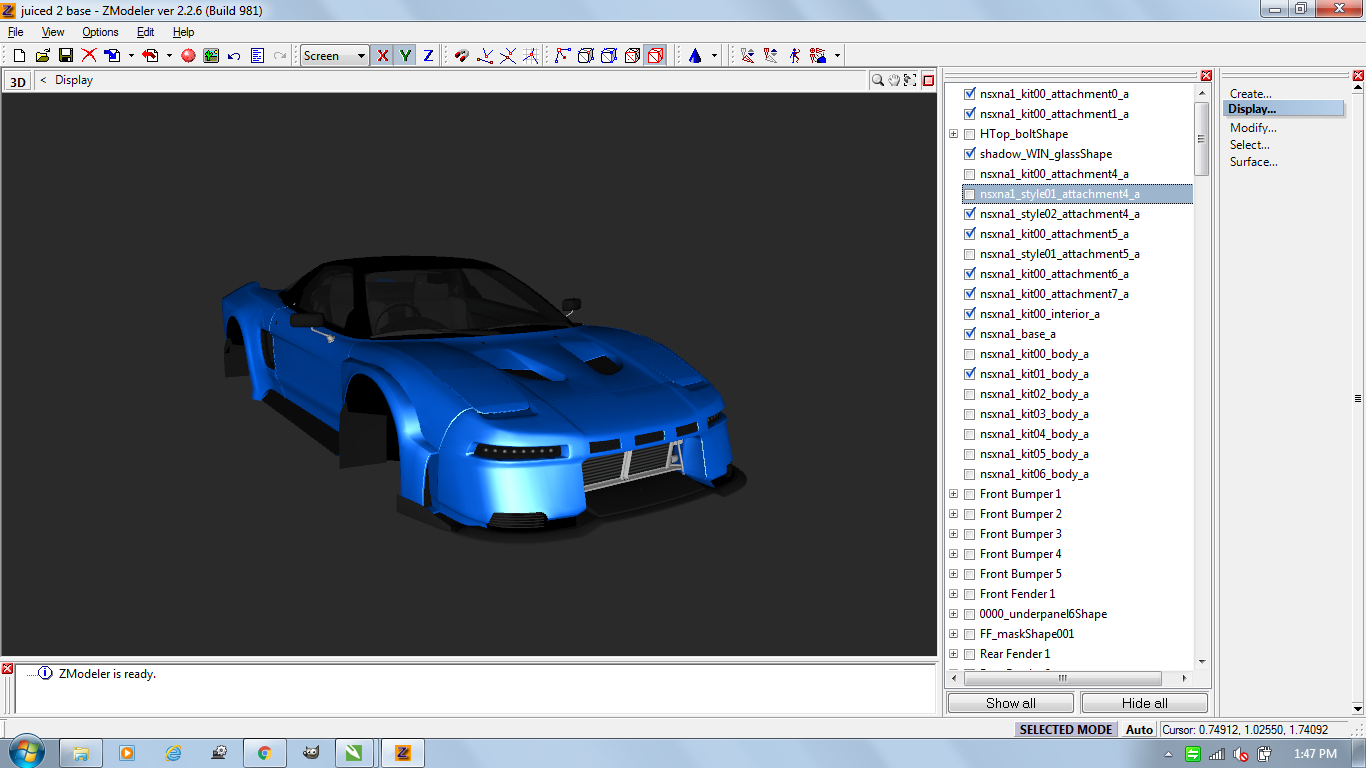Expand the Front Bumper 1 node
Screen dimensions: 1366x768
coord(953,494)
